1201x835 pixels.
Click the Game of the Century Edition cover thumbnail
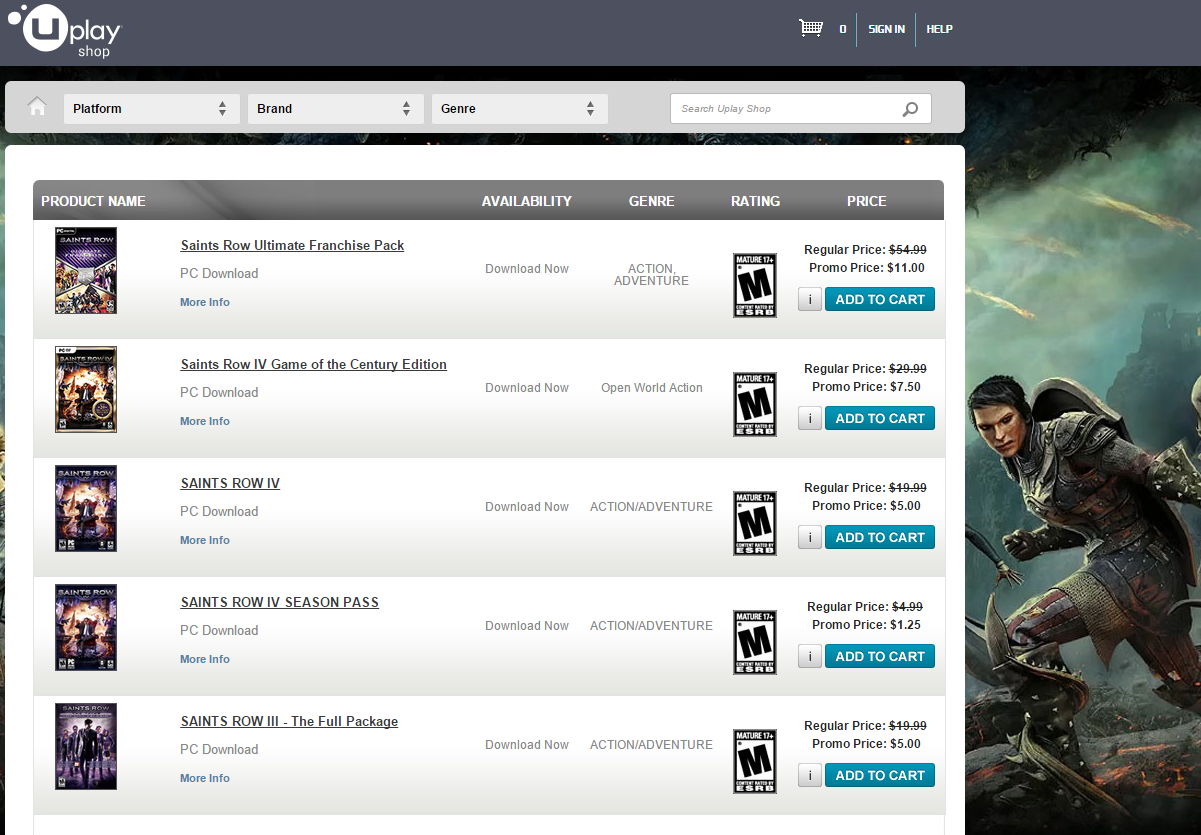click(x=86, y=389)
